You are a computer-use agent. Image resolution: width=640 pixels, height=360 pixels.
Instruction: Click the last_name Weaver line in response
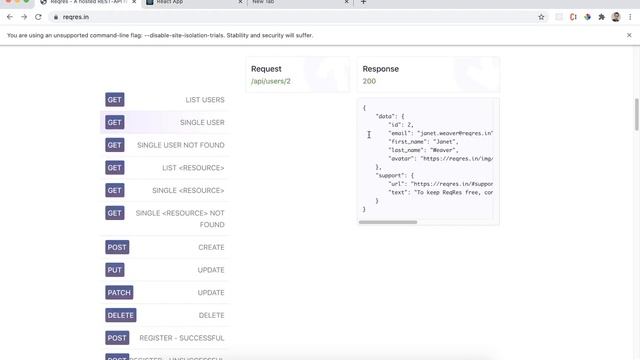[x=423, y=150]
